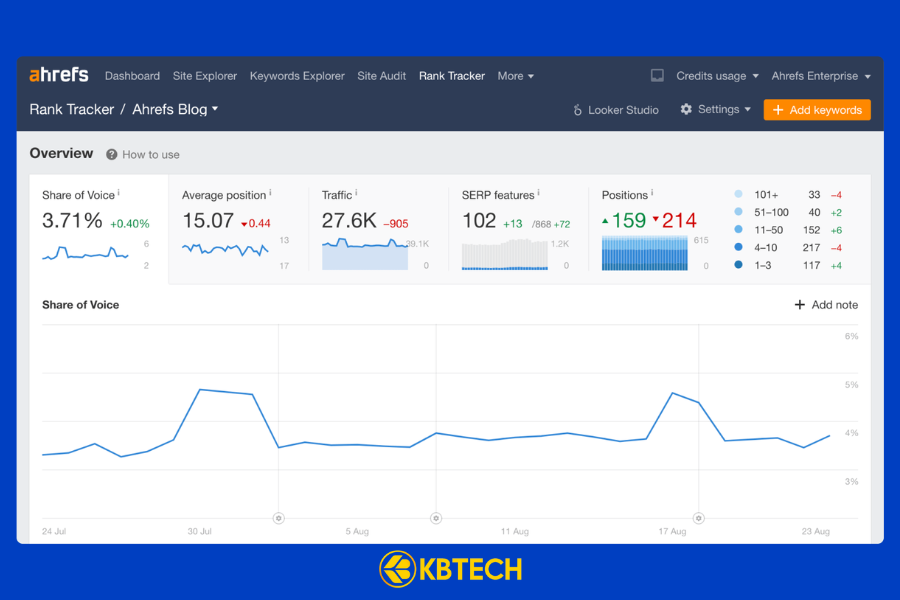This screenshot has width=900, height=600.
Task: Click the timeline handle near 17 Aug
Action: click(698, 518)
